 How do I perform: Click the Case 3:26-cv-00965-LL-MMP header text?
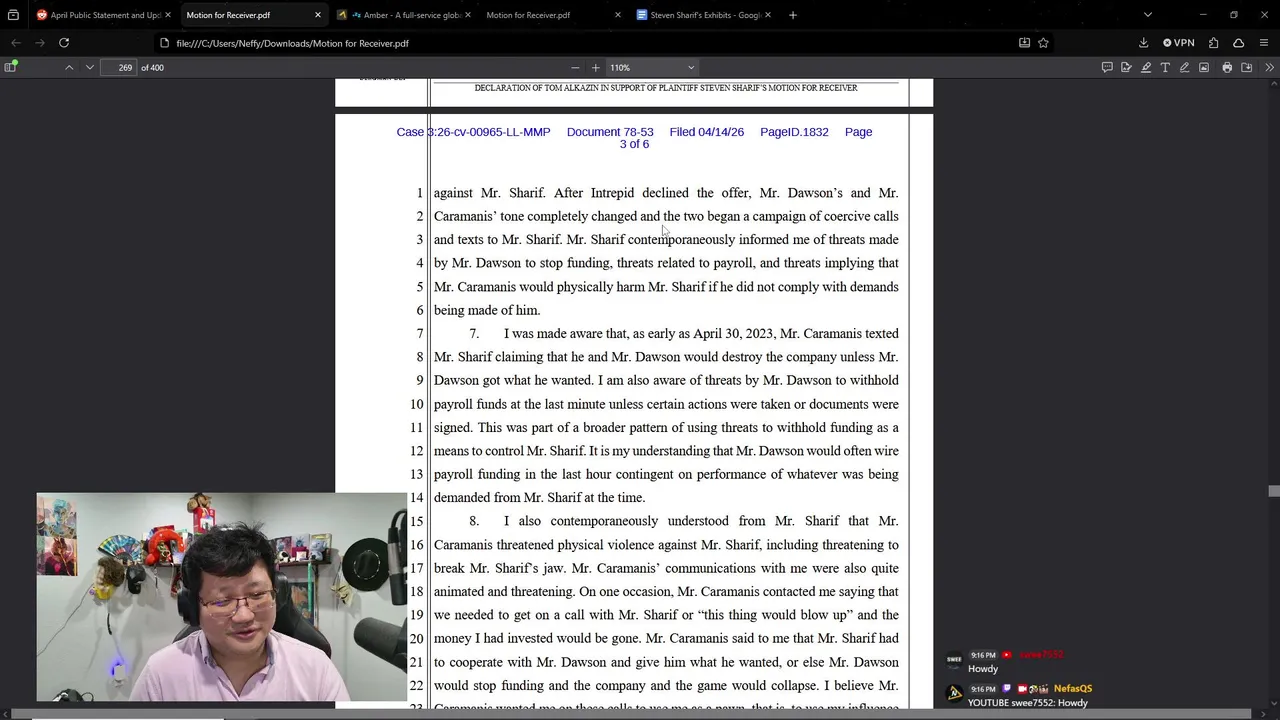(473, 132)
